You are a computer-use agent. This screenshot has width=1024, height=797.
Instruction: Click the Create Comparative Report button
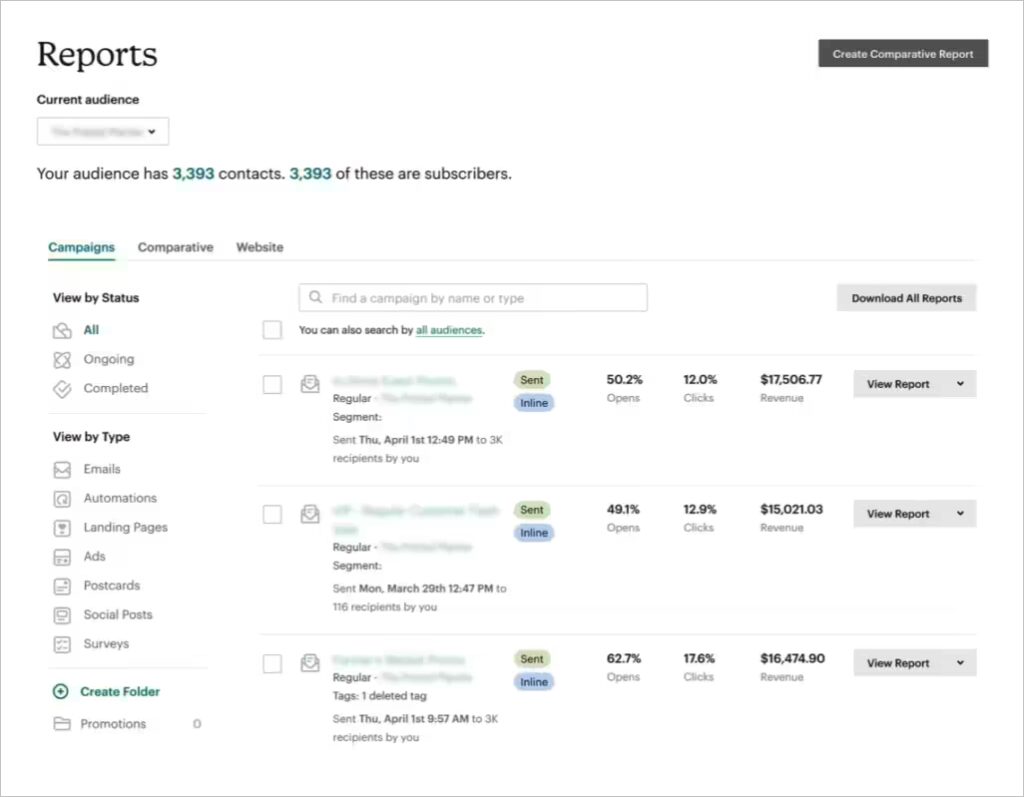pos(902,53)
